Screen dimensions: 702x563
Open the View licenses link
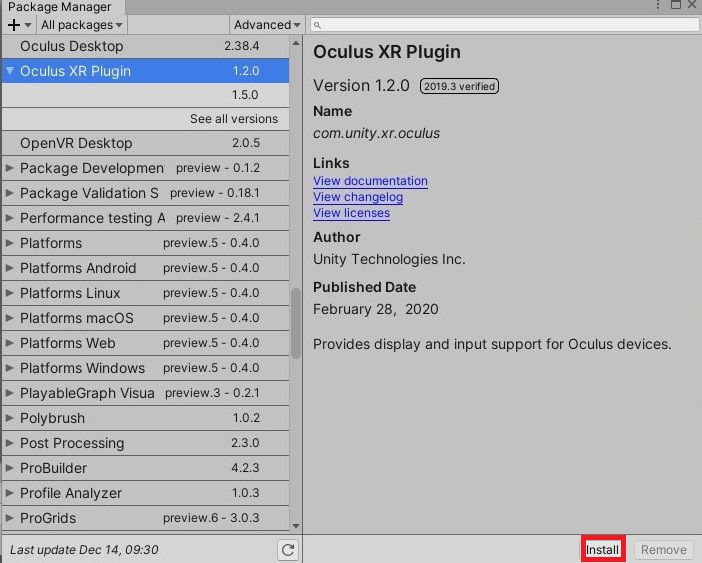tap(351, 213)
